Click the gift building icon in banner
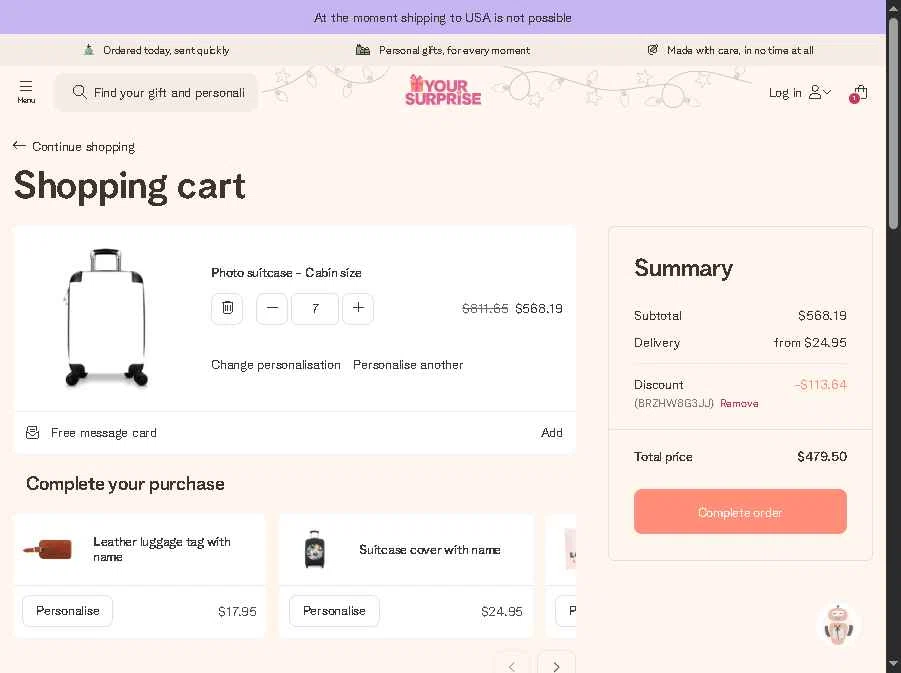901x673 pixels. point(363,50)
